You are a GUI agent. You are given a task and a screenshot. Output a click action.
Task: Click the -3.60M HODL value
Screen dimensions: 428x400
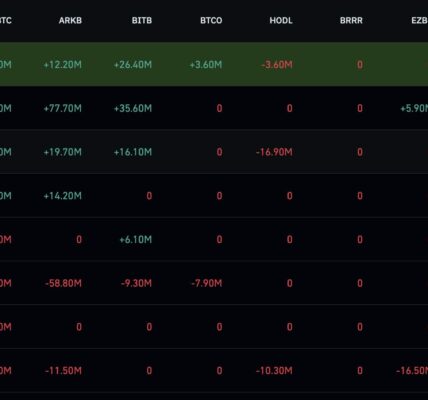277,64
